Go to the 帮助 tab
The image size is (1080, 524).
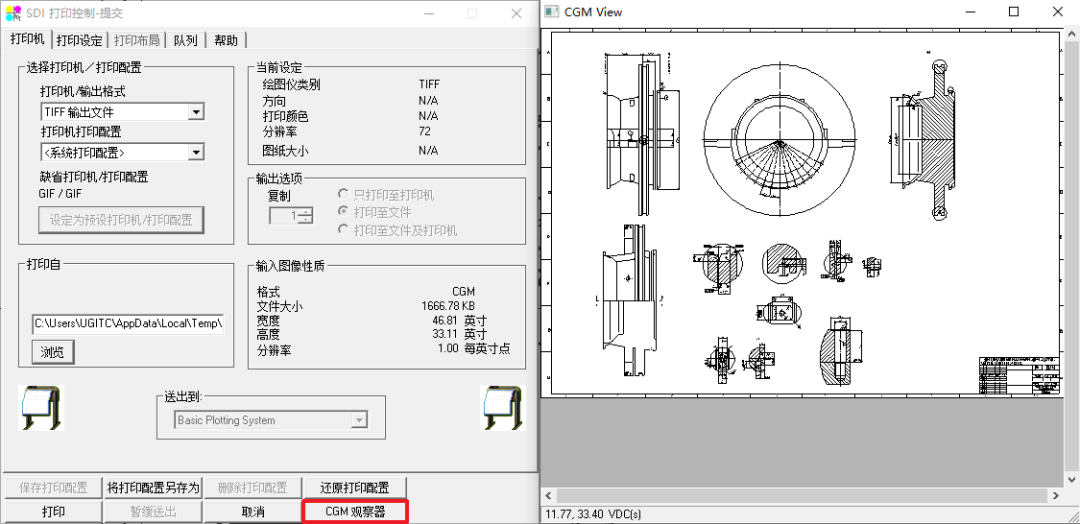[x=226, y=41]
